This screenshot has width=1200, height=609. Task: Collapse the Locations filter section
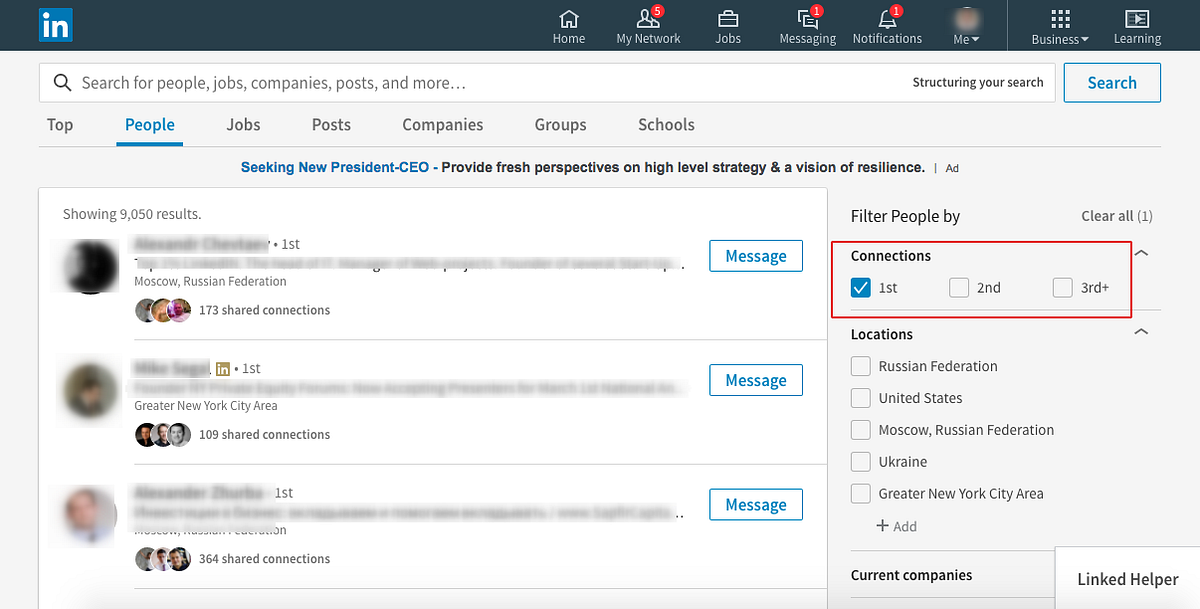(x=1141, y=331)
